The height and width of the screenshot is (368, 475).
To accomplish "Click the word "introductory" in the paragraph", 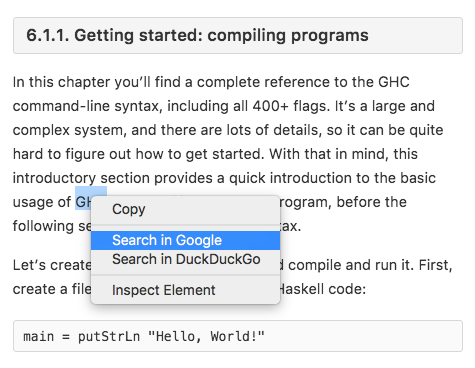I will (x=54, y=178).
